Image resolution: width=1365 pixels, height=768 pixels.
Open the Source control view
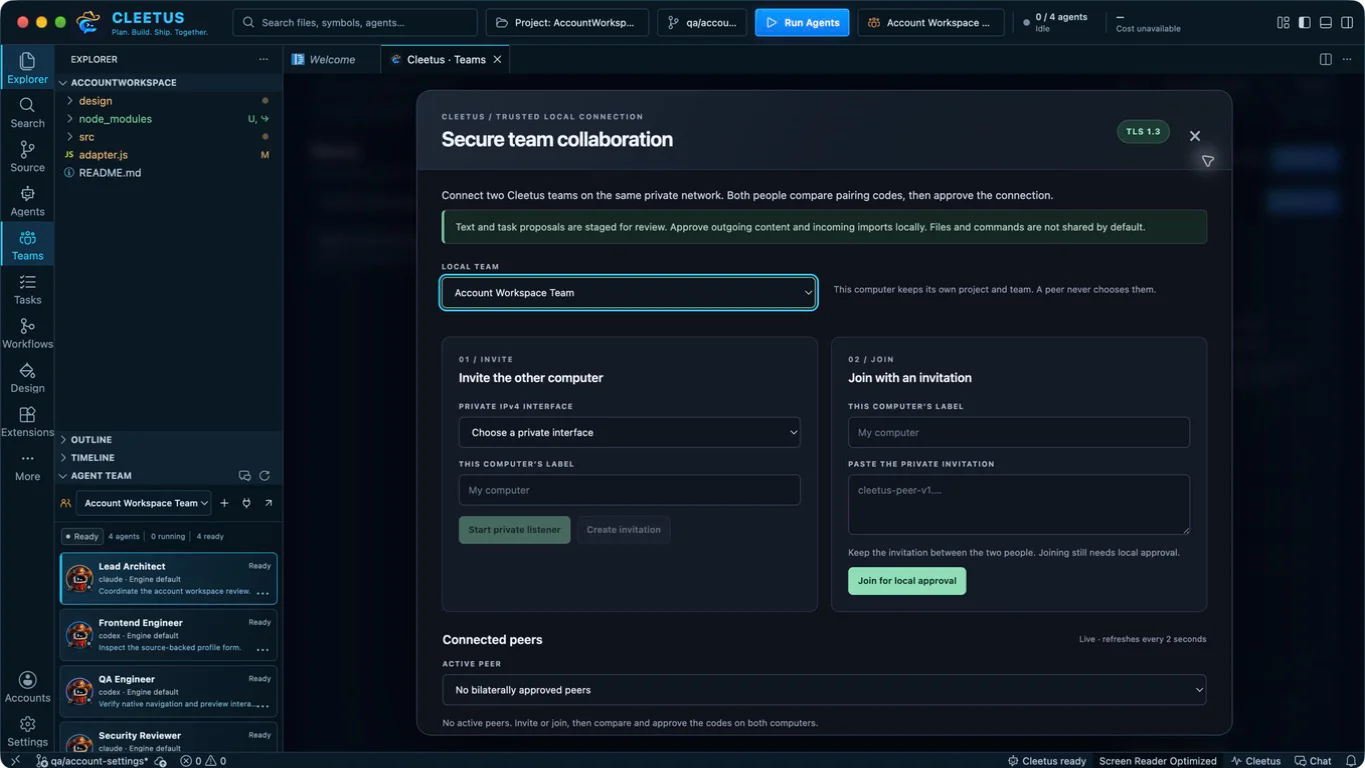[x=27, y=156]
